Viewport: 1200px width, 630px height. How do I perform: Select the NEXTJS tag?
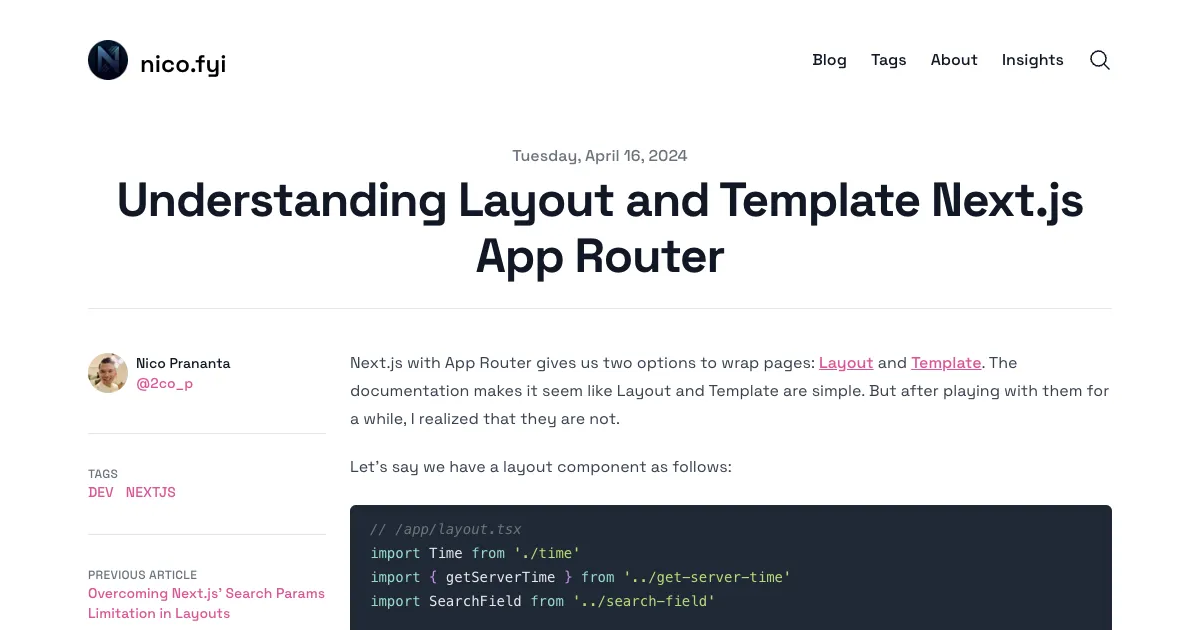151,492
